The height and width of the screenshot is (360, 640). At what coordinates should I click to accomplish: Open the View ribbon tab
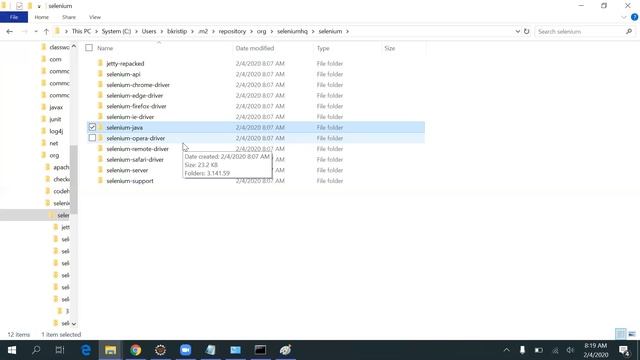95,17
